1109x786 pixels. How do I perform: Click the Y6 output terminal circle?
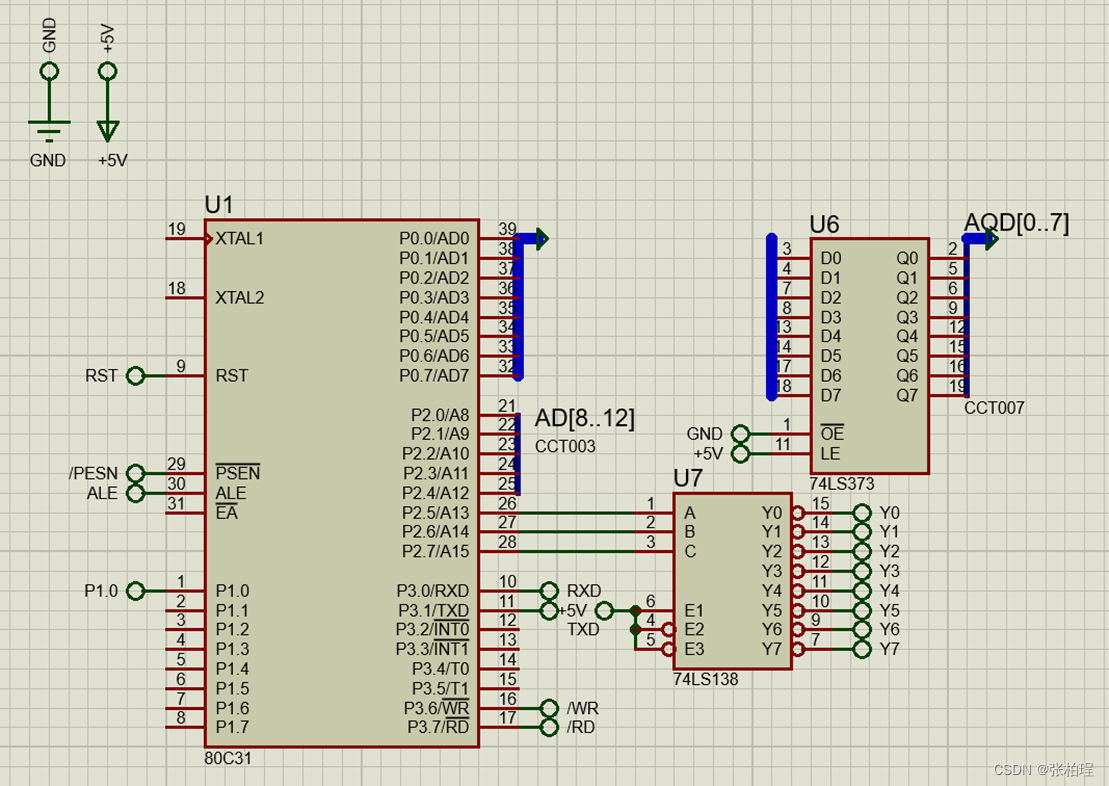861,630
